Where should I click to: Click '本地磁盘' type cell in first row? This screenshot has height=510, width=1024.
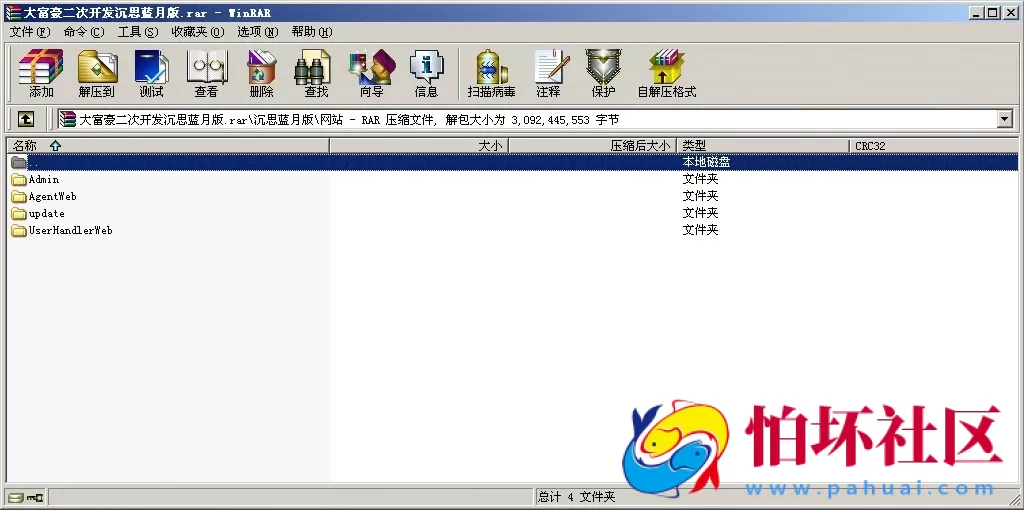pyautogui.click(x=706, y=162)
